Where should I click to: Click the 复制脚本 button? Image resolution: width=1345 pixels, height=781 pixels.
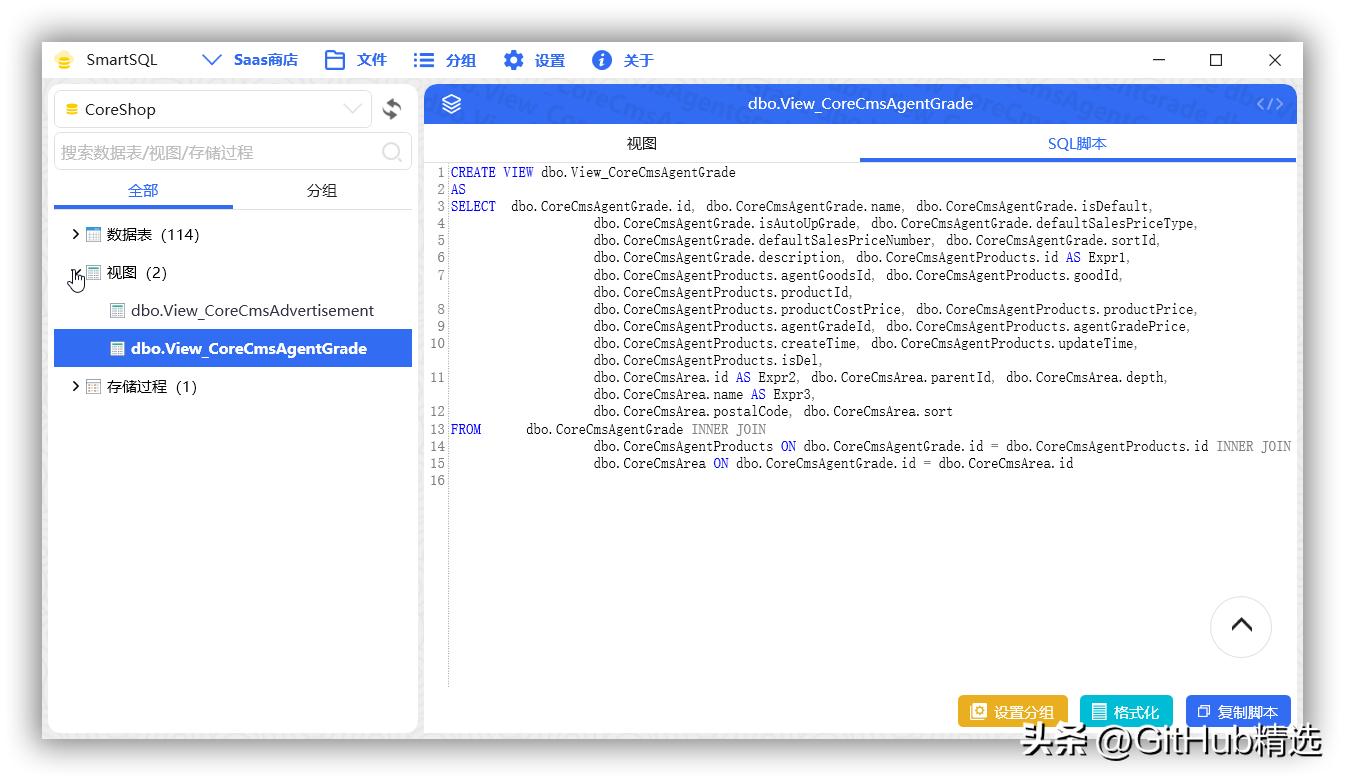1237,711
